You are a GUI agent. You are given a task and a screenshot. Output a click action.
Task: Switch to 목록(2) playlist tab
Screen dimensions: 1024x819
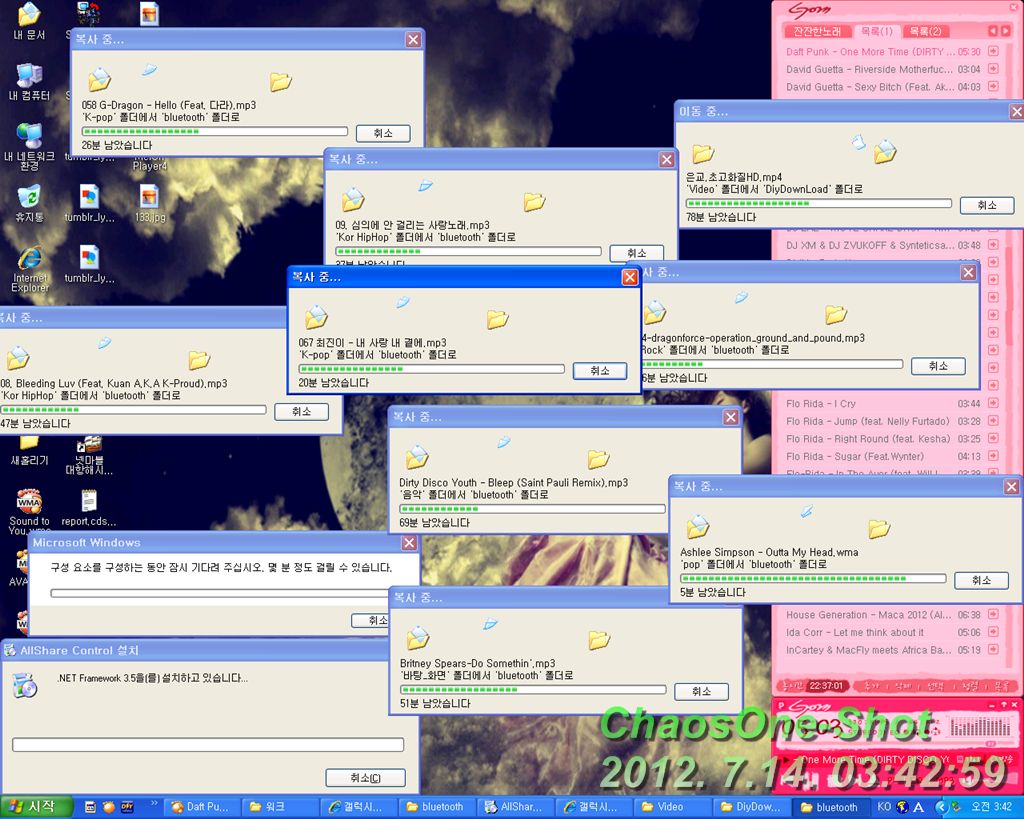(925, 31)
